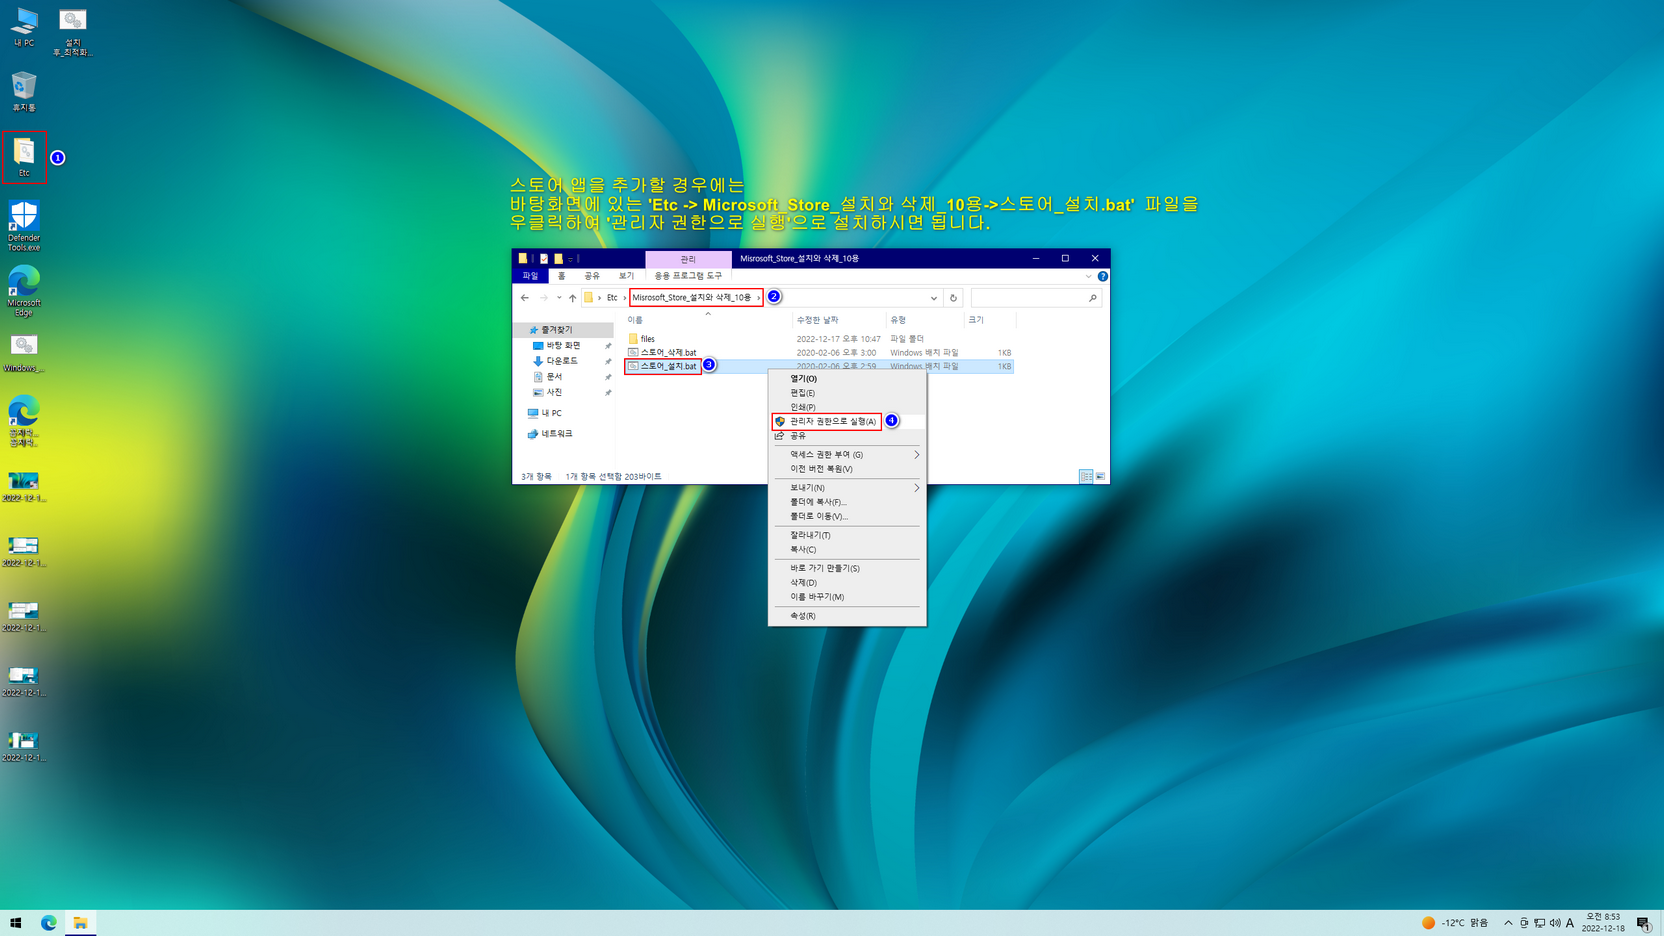1664x936 pixels.
Task: Click Etc in the address bar path
Action: pos(612,298)
